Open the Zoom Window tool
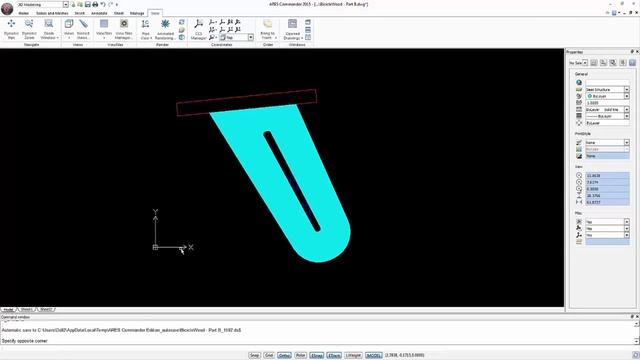The height and width of the screenshot is (360, 640). point(49,29)
